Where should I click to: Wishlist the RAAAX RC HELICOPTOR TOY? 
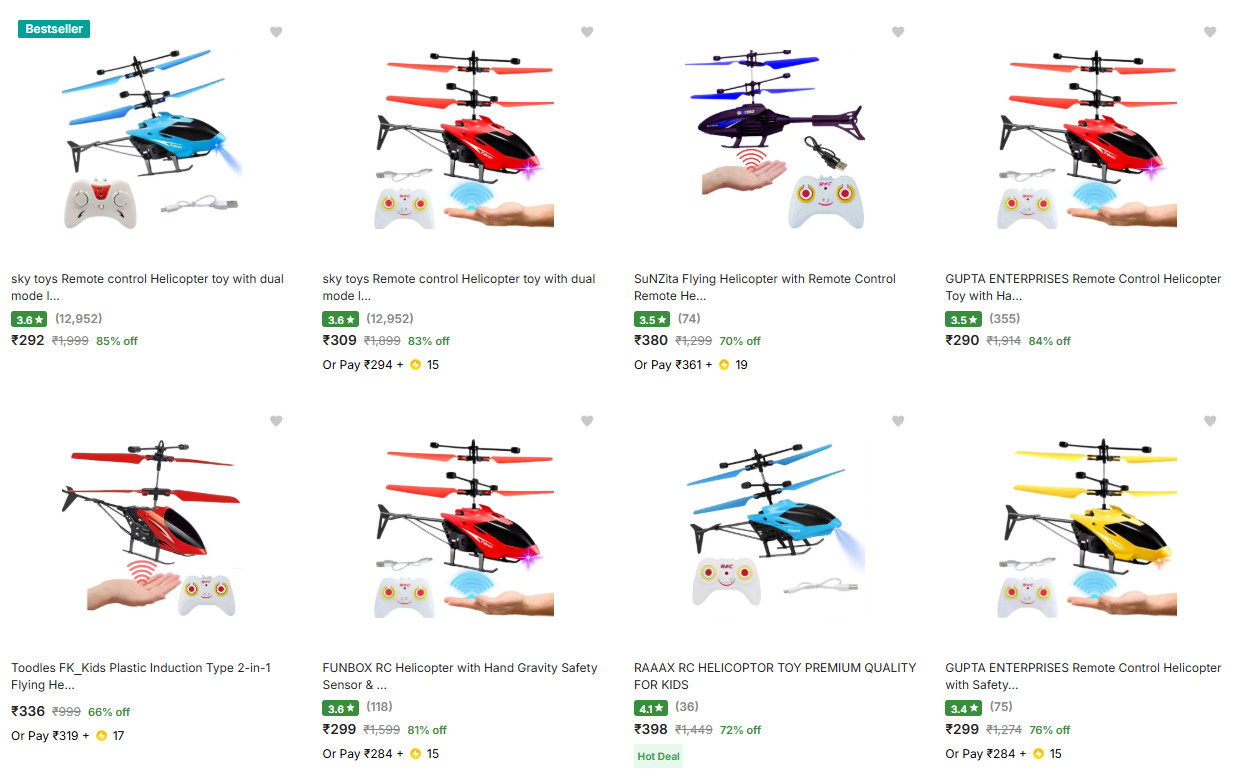point(898,421)
